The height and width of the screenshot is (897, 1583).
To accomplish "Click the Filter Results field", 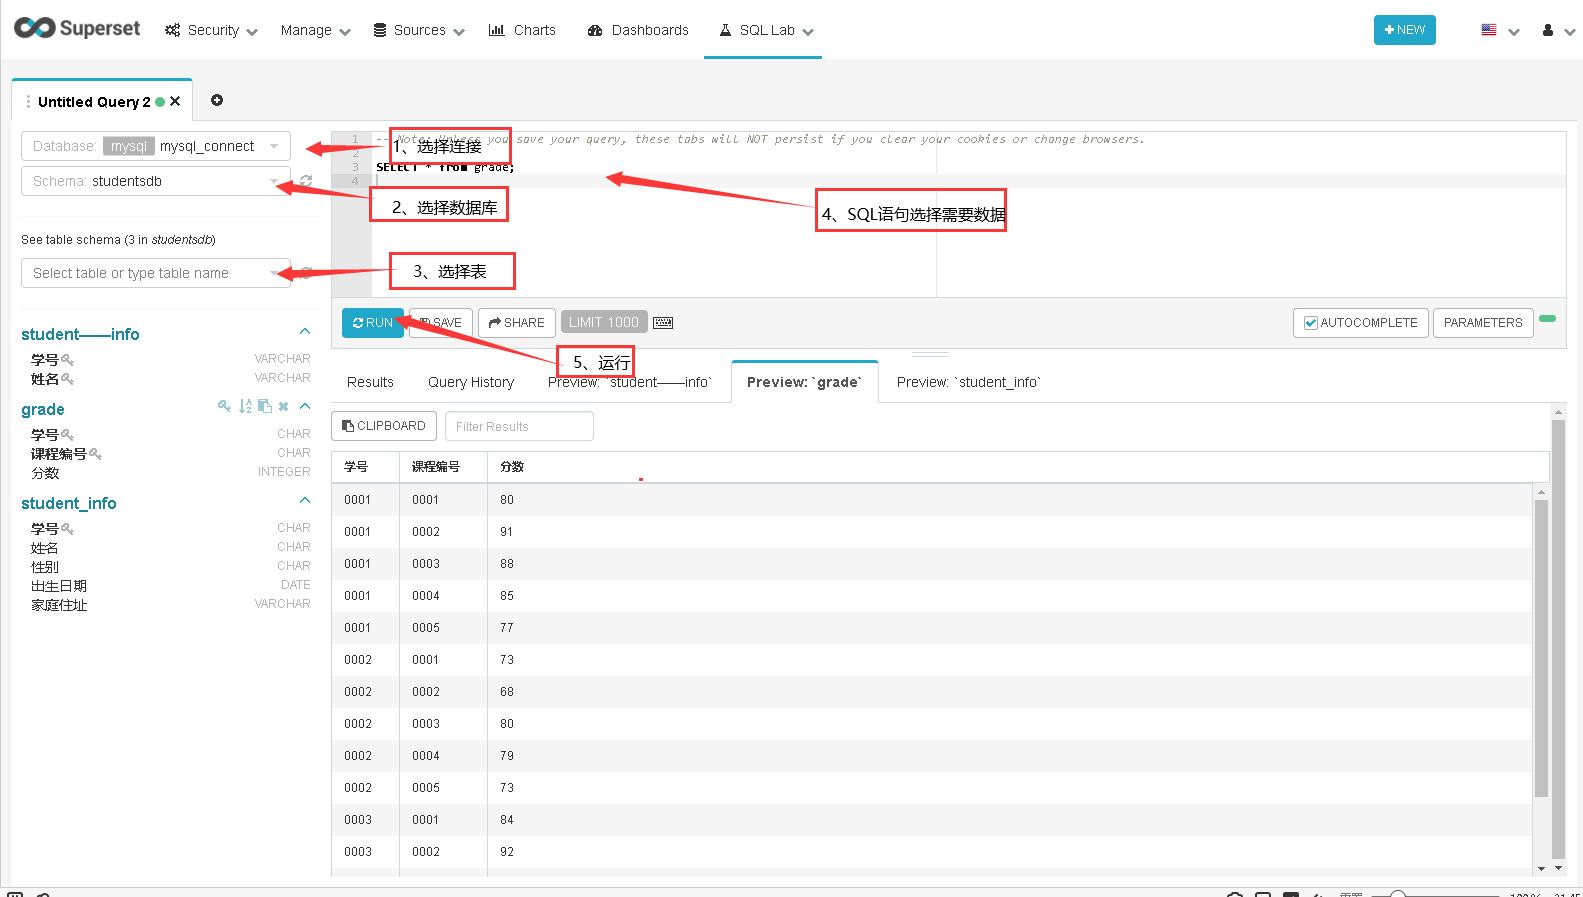I will (x=519, y=426).
